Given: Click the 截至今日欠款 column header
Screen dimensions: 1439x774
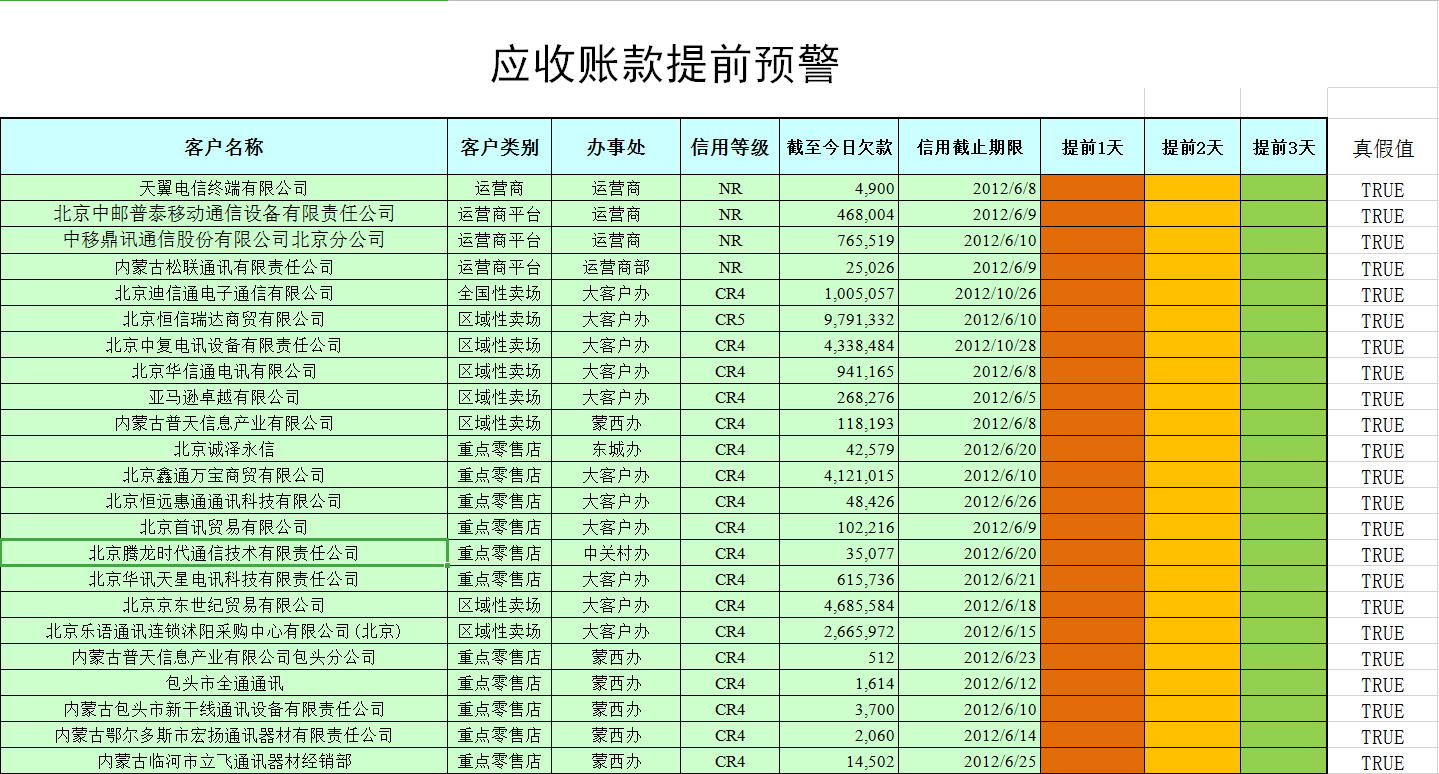Looking at the screenshot, I should 839,146.
